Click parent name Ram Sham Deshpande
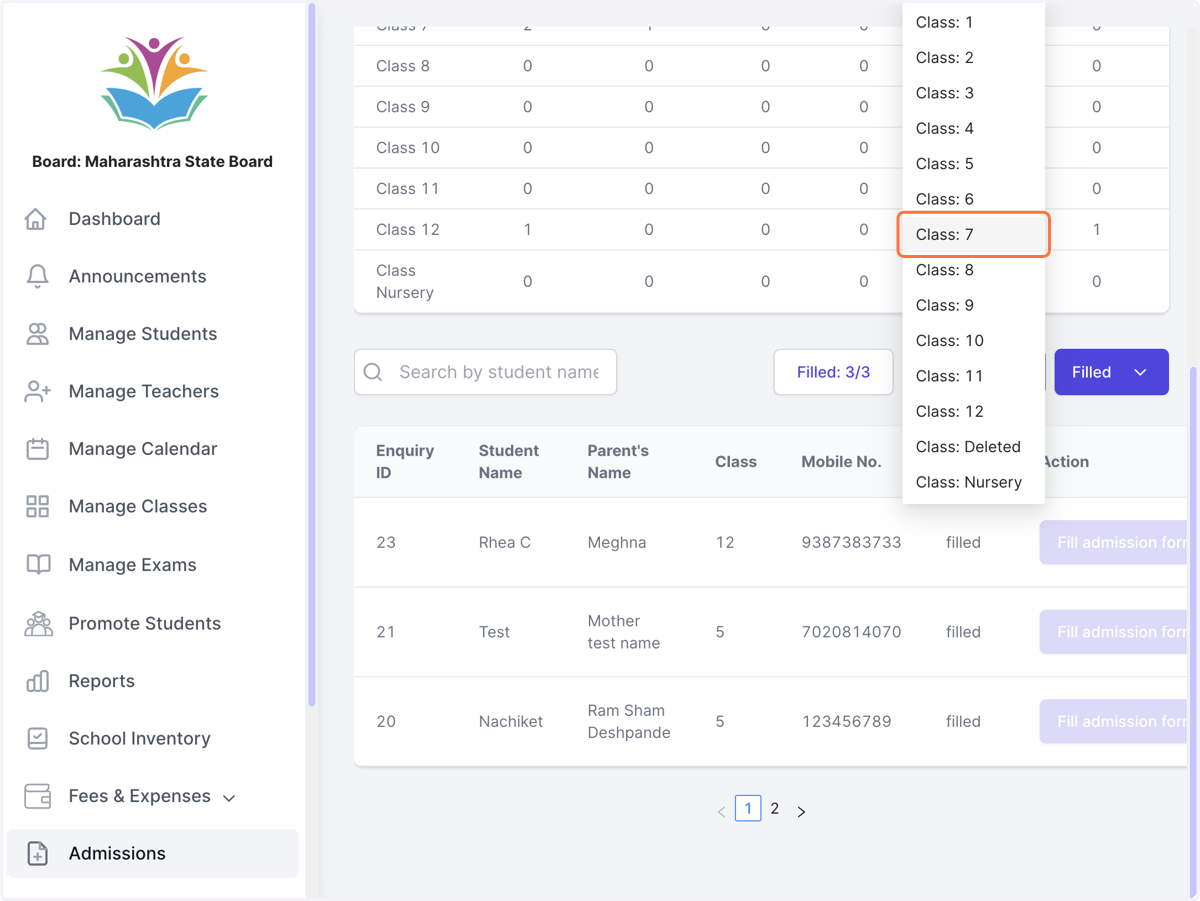 [629, 721]
